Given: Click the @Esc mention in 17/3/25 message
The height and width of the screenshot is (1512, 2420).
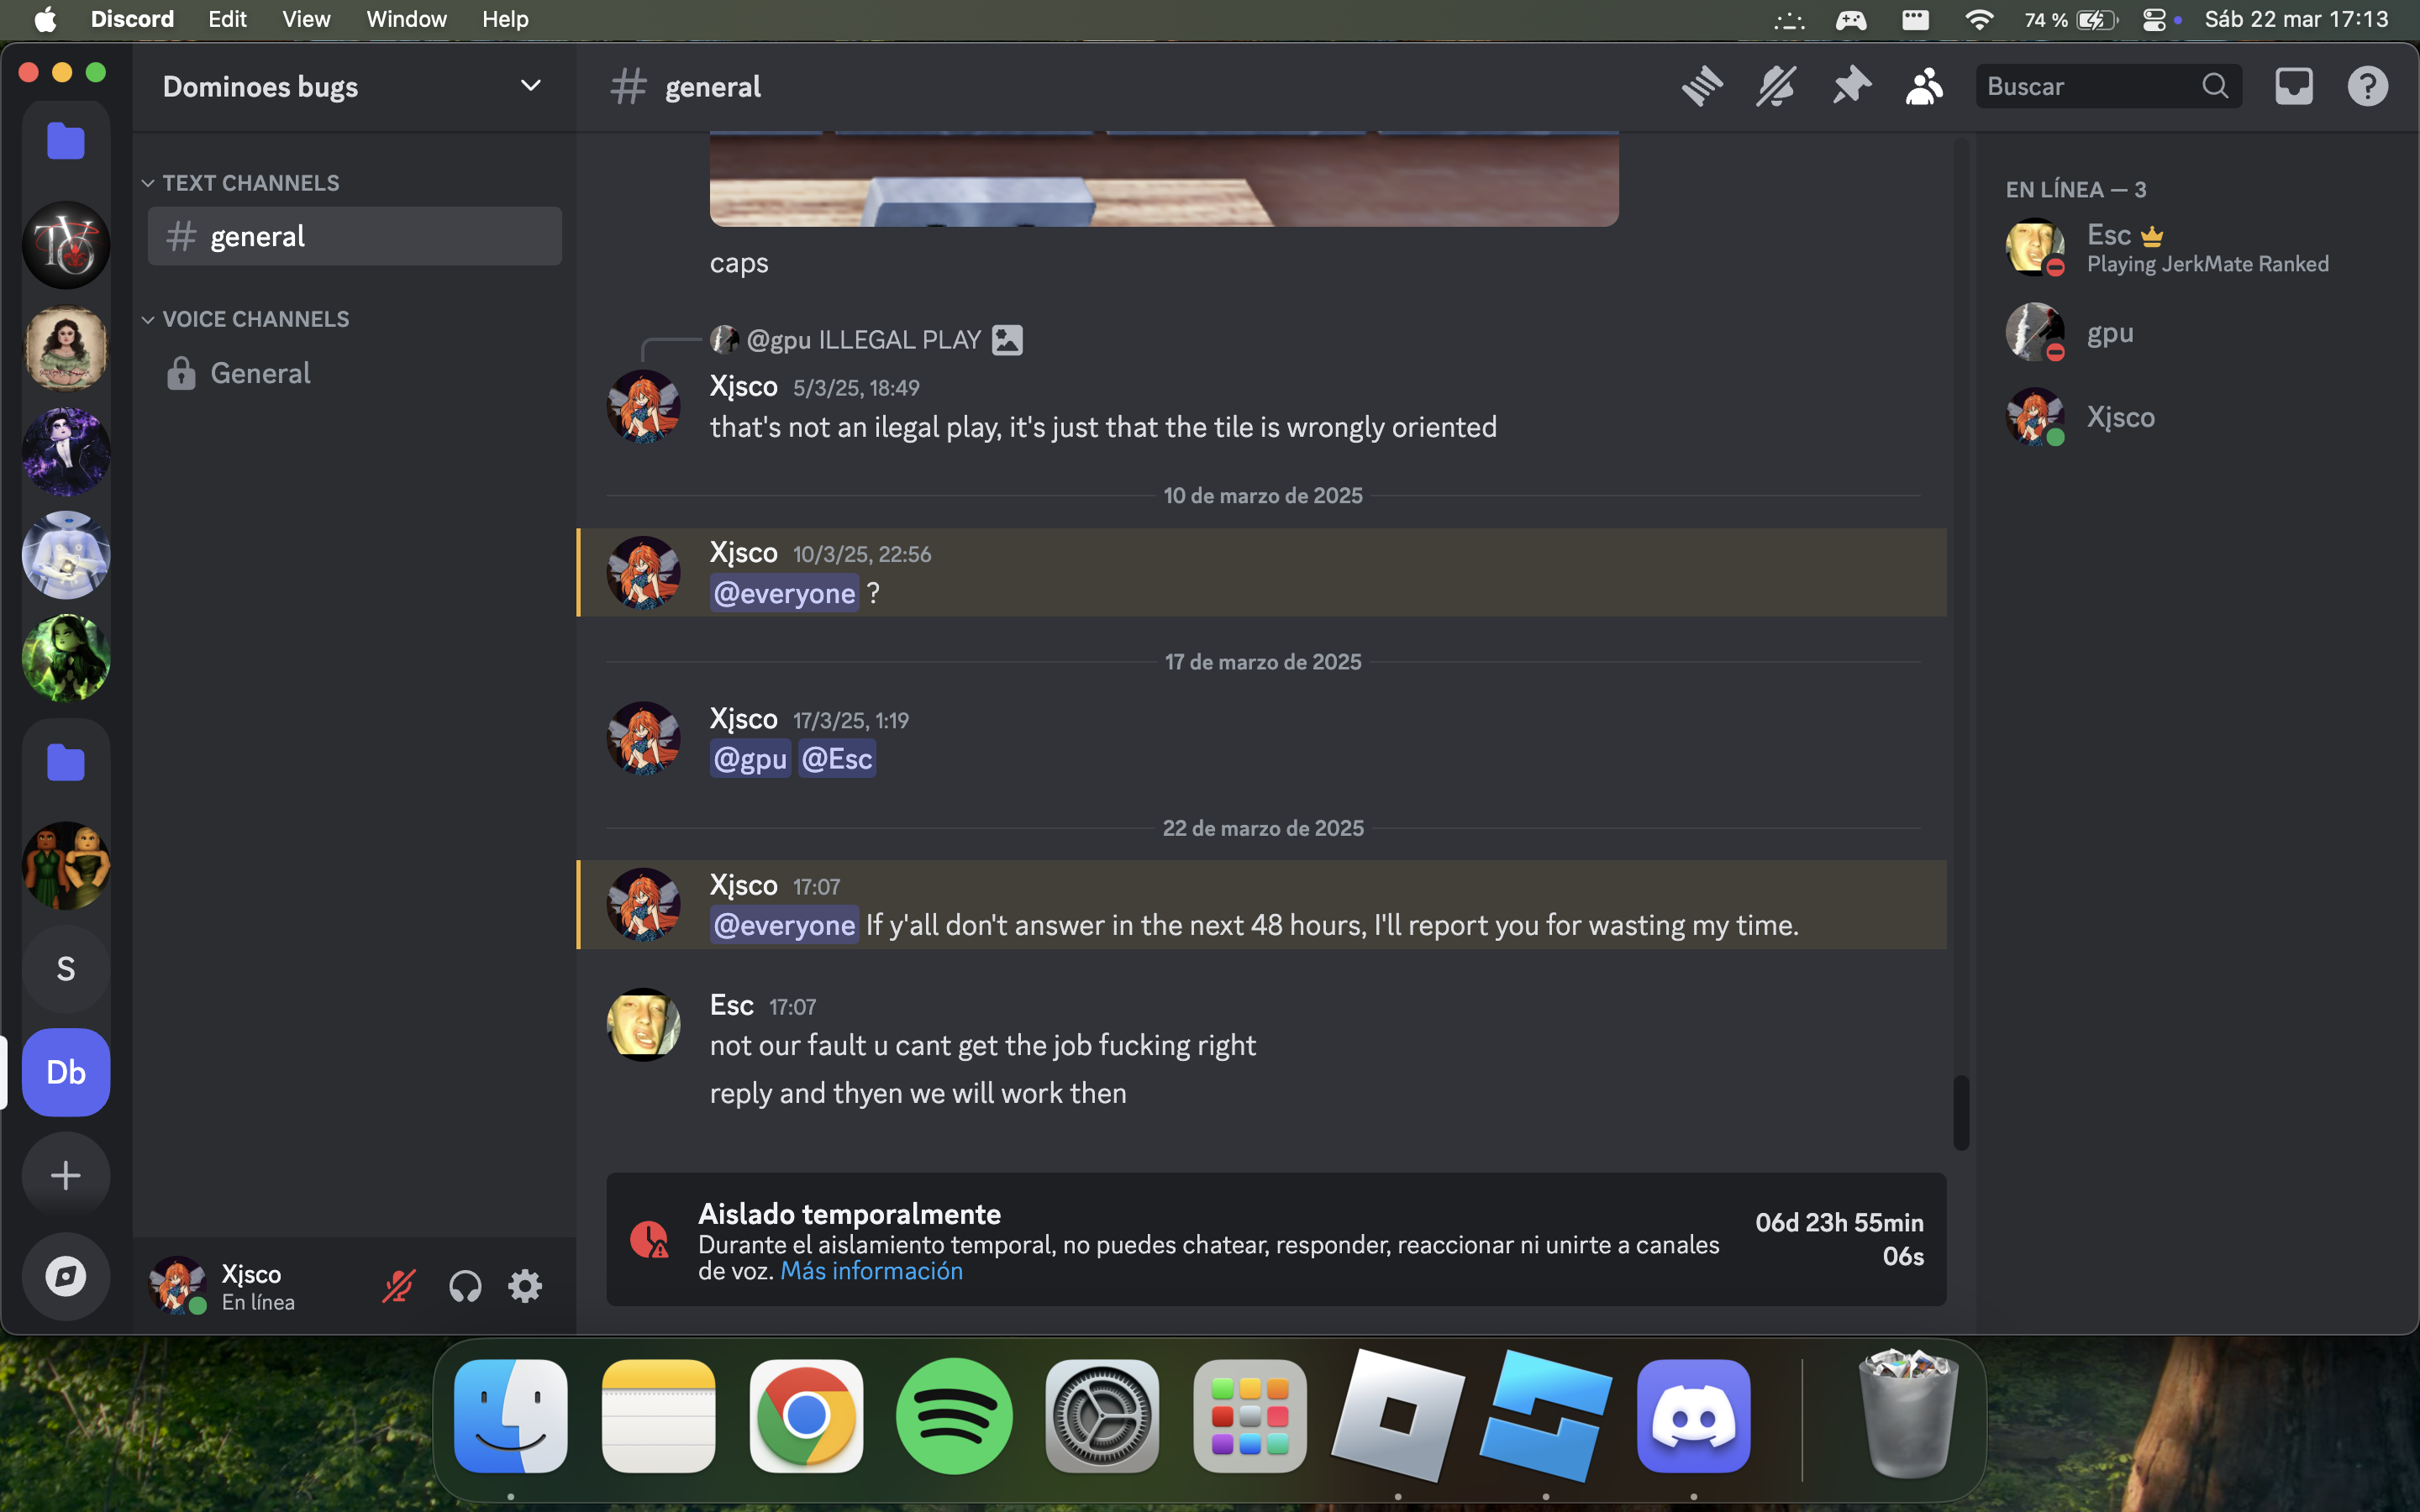Looking at the screenshot, I should [x=837, y=759].
